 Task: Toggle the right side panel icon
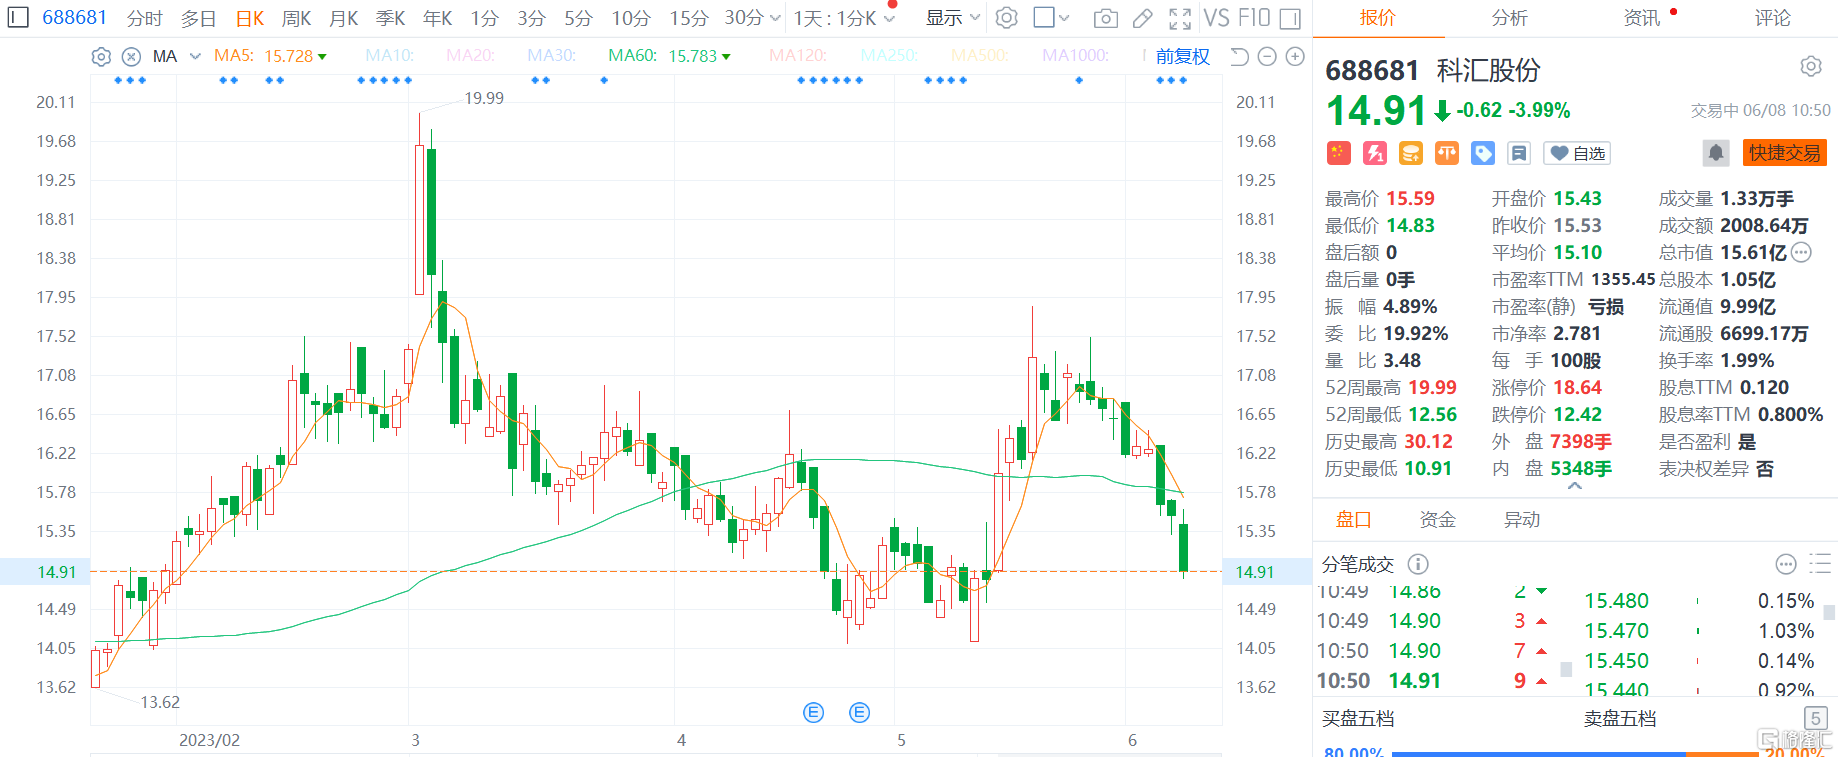(x=1290, y=18)
